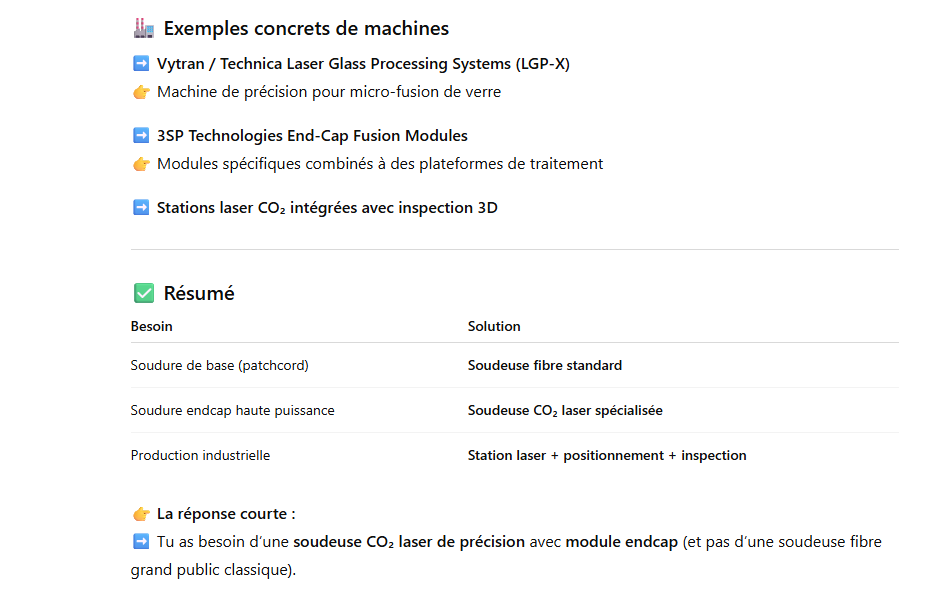Select the Production industrielle table cell
Screen dimensions: 952x600
(x=200, y=456)
